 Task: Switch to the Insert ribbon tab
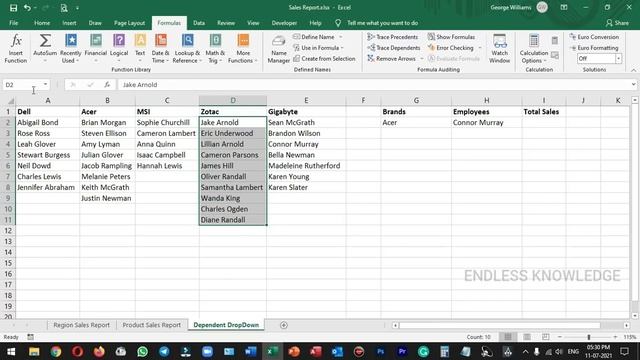[x=69, y=23]
